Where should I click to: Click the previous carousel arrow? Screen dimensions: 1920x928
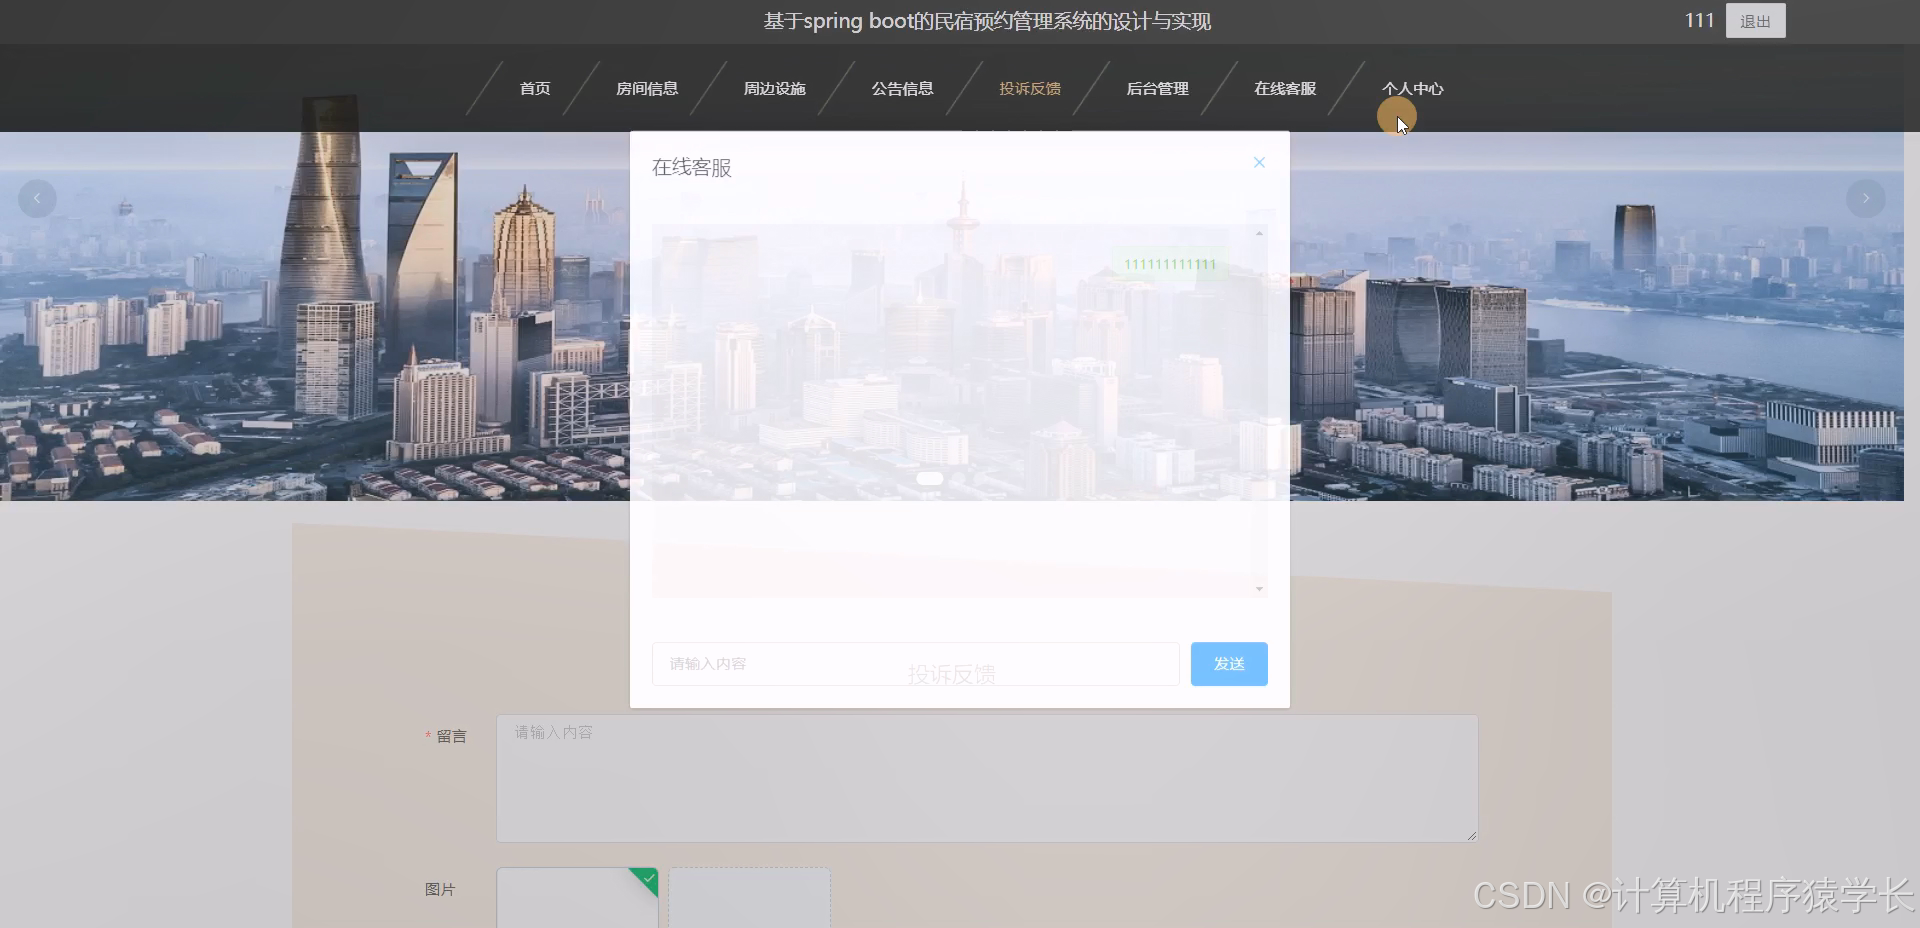(x=36, y=198)
